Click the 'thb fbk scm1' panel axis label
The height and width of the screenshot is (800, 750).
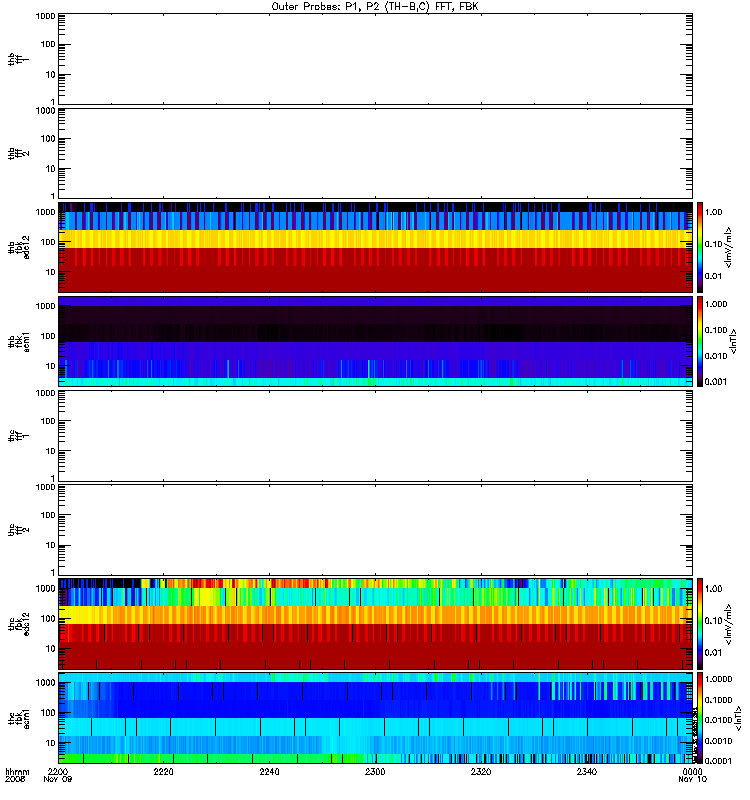18,342
